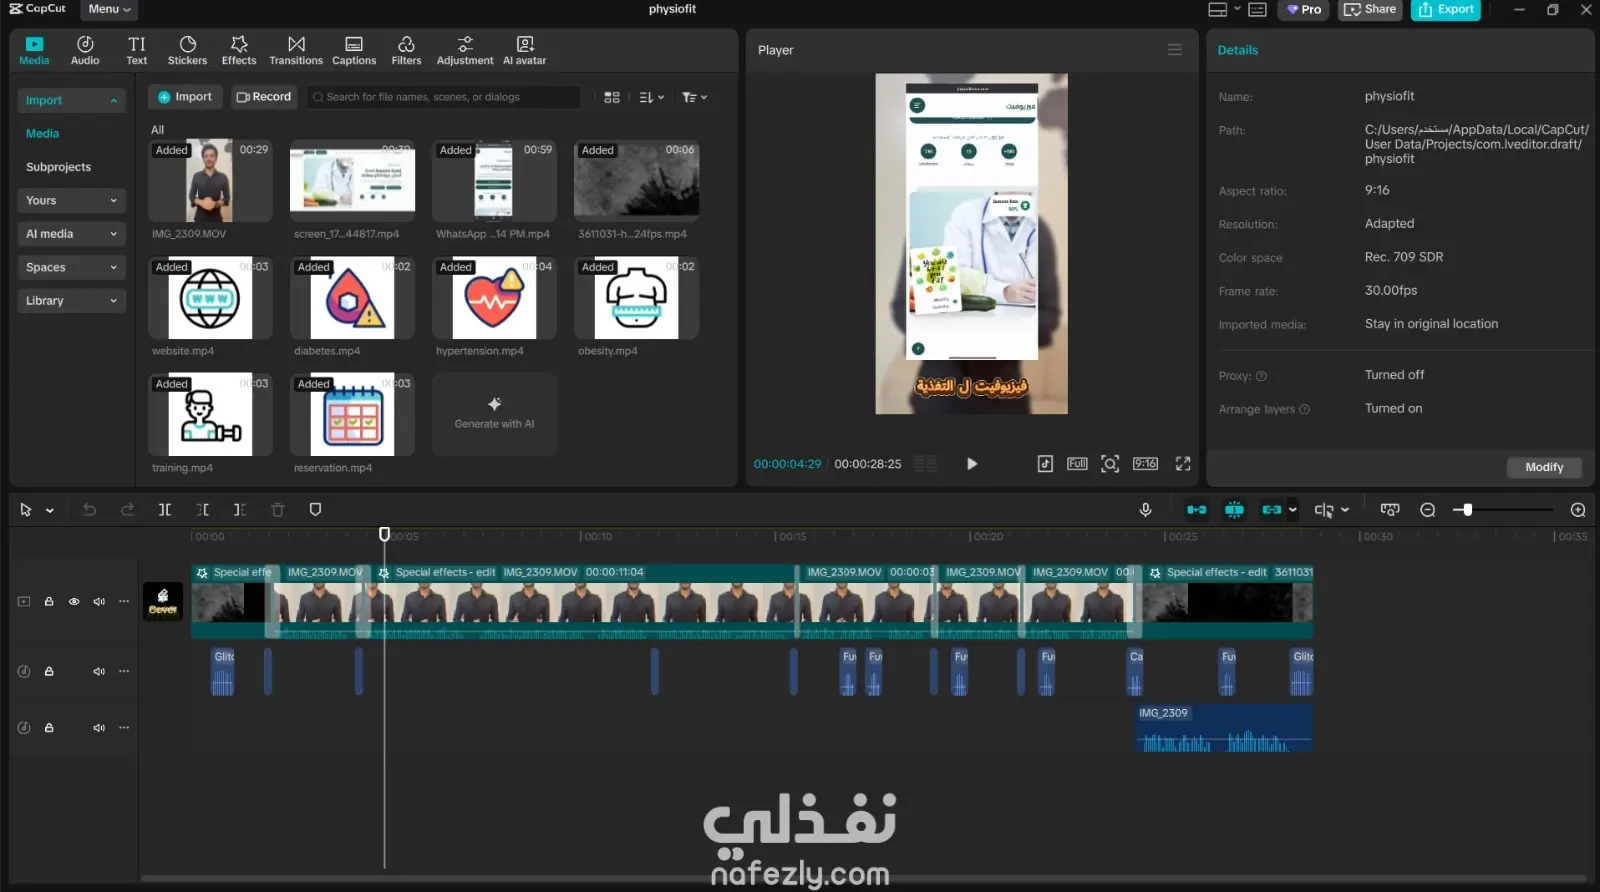This screenshot has height=892, width=1600.
Task: Open the Effects panel
Action: [239, 51]
